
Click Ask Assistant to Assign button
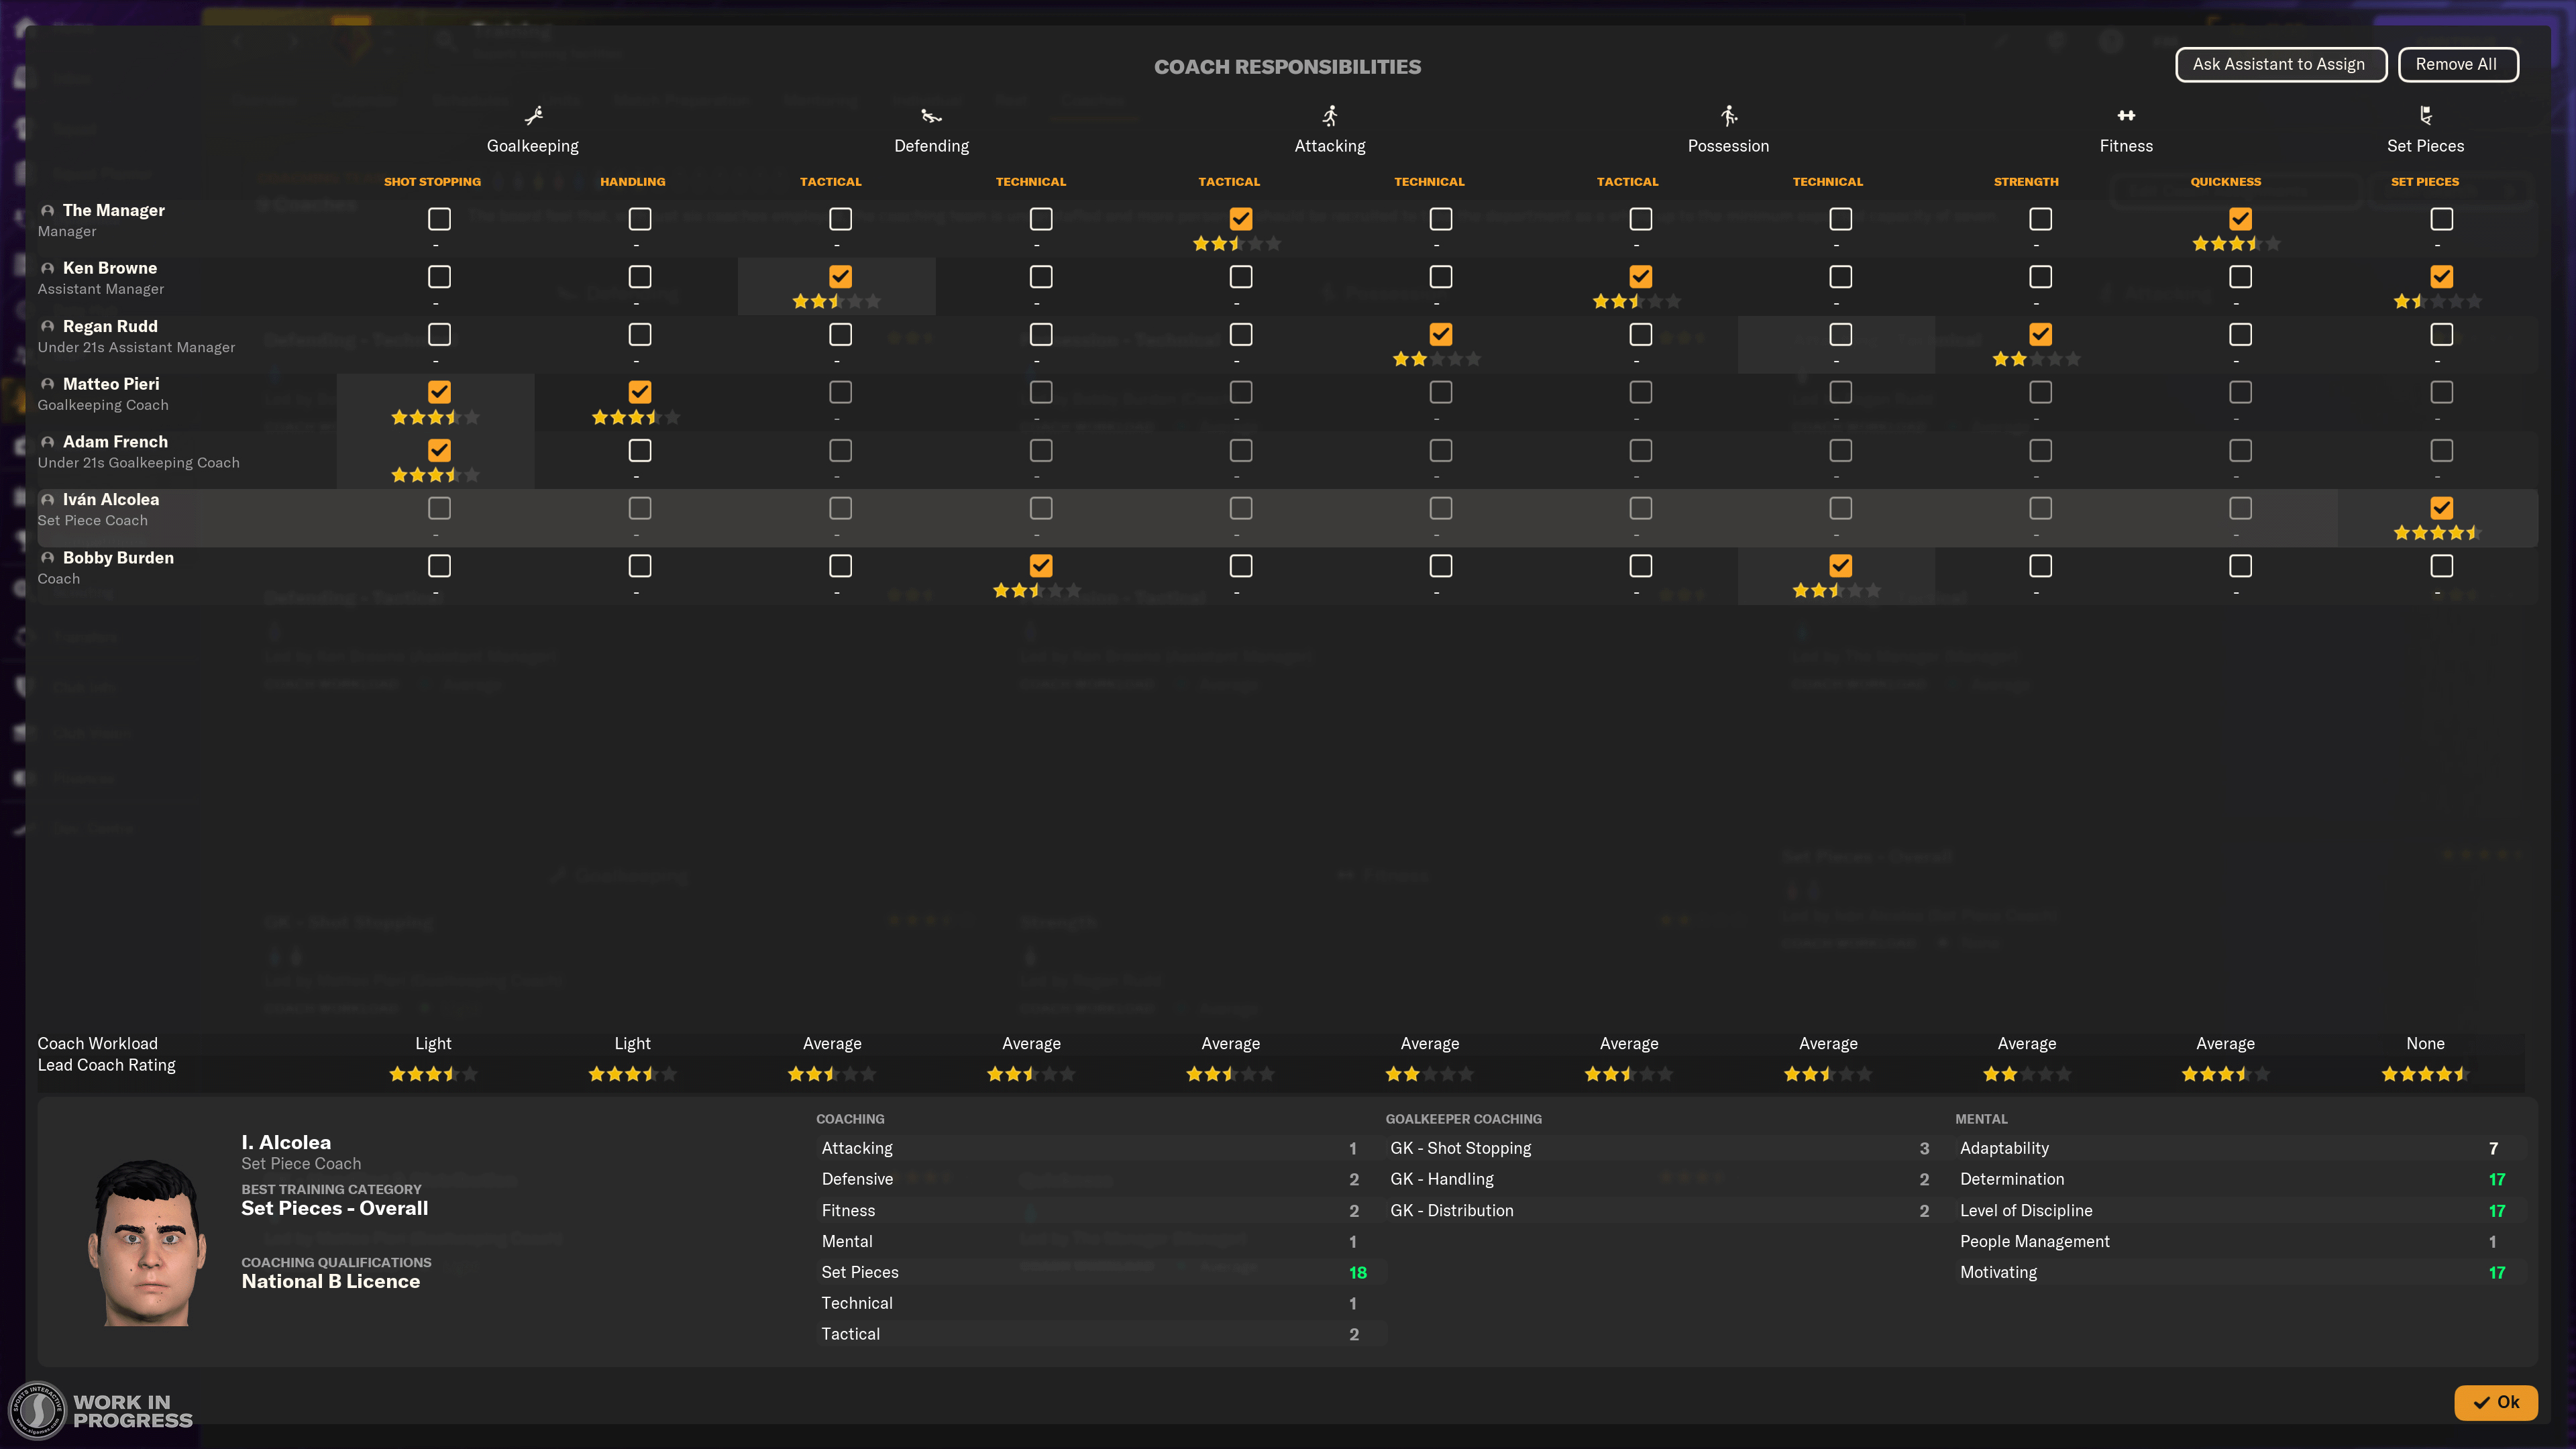coord(2279,65)
